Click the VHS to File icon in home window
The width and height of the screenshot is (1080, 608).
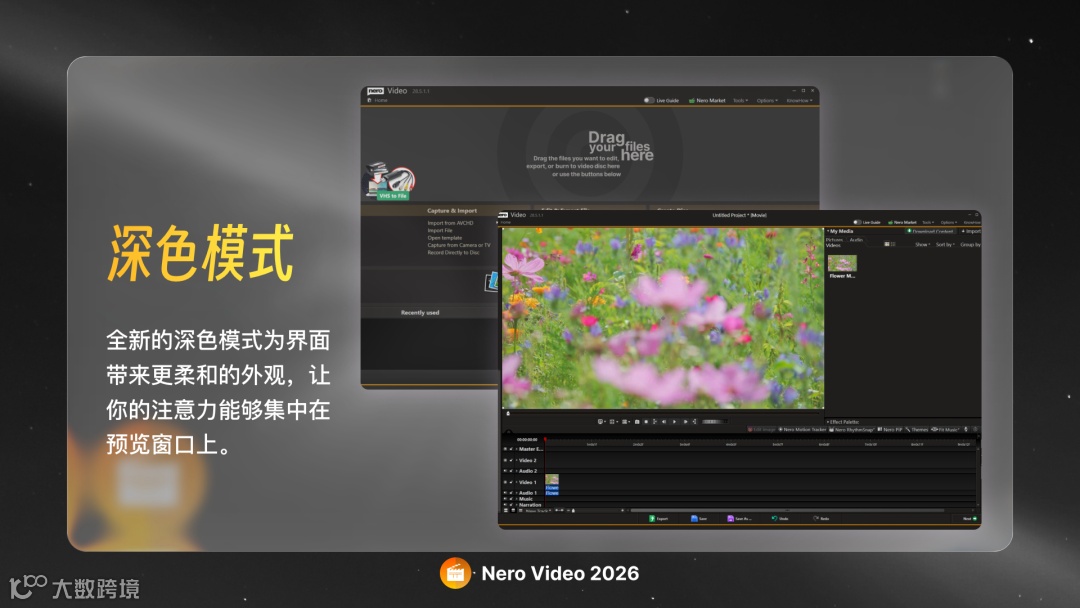pyautogui.click(x=390, y=181)
